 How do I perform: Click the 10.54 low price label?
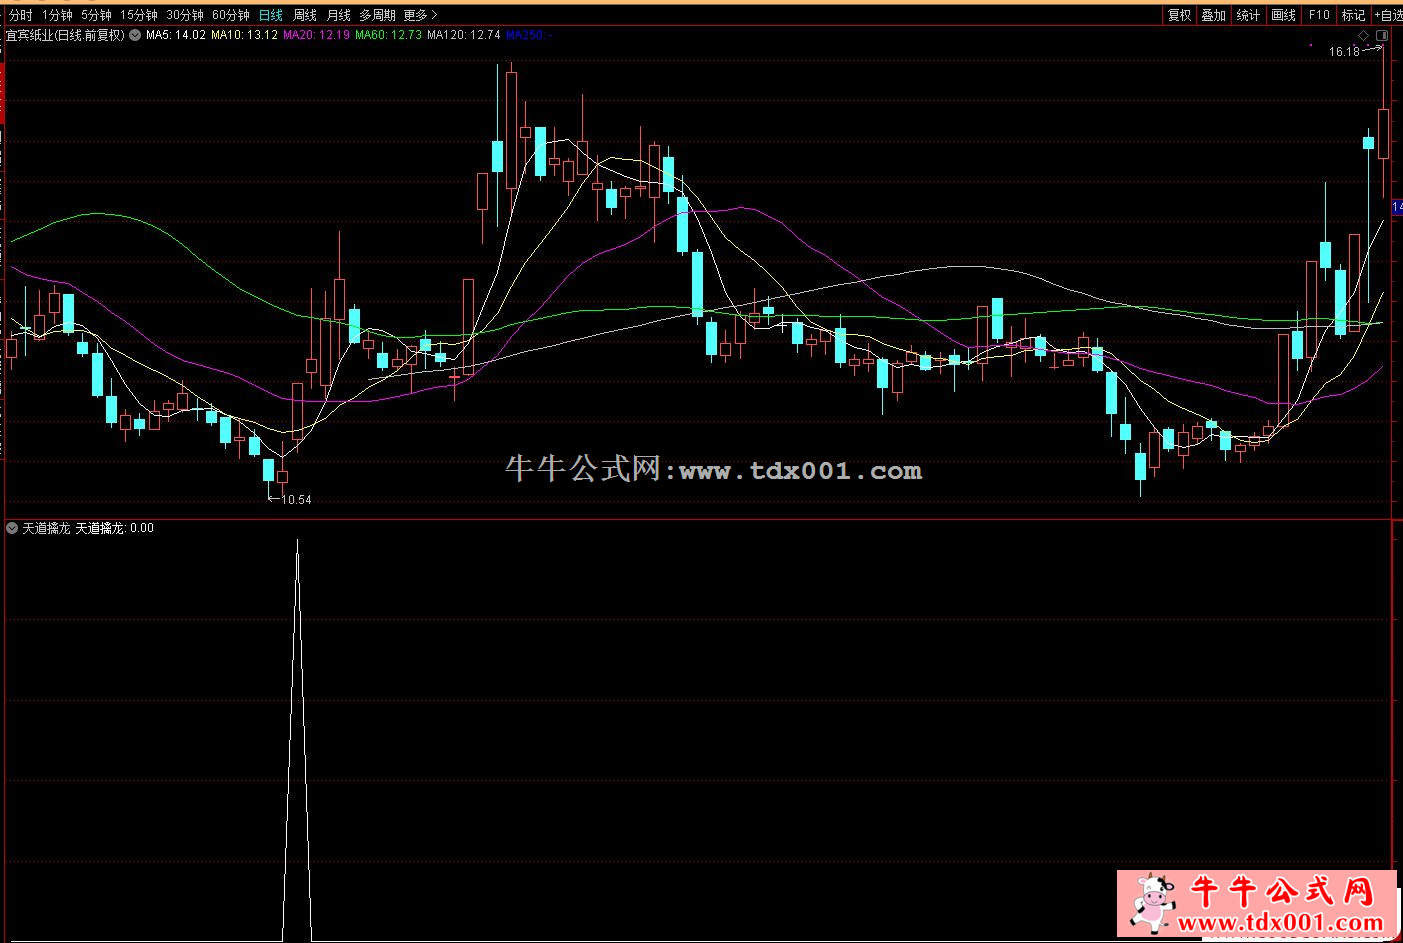pyautogui.click(x=296, y=499)
